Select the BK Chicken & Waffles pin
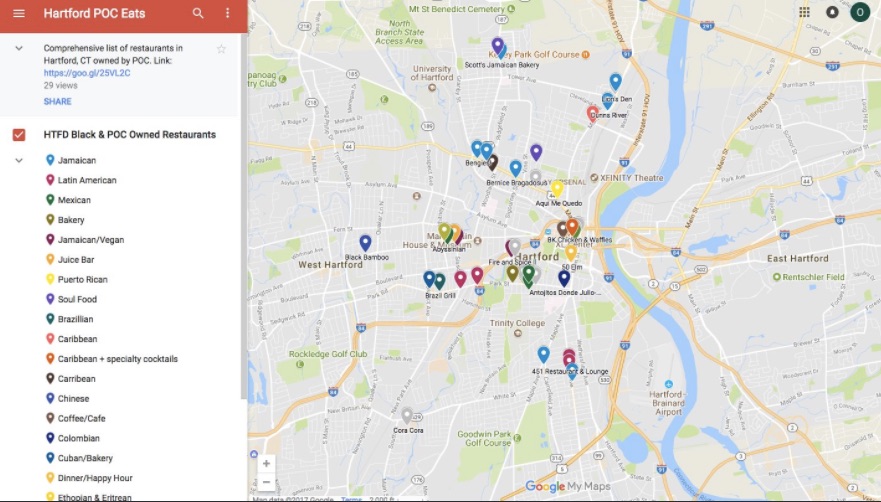The height and width of the screenshot is (502, 881). [x=573, y=228]
